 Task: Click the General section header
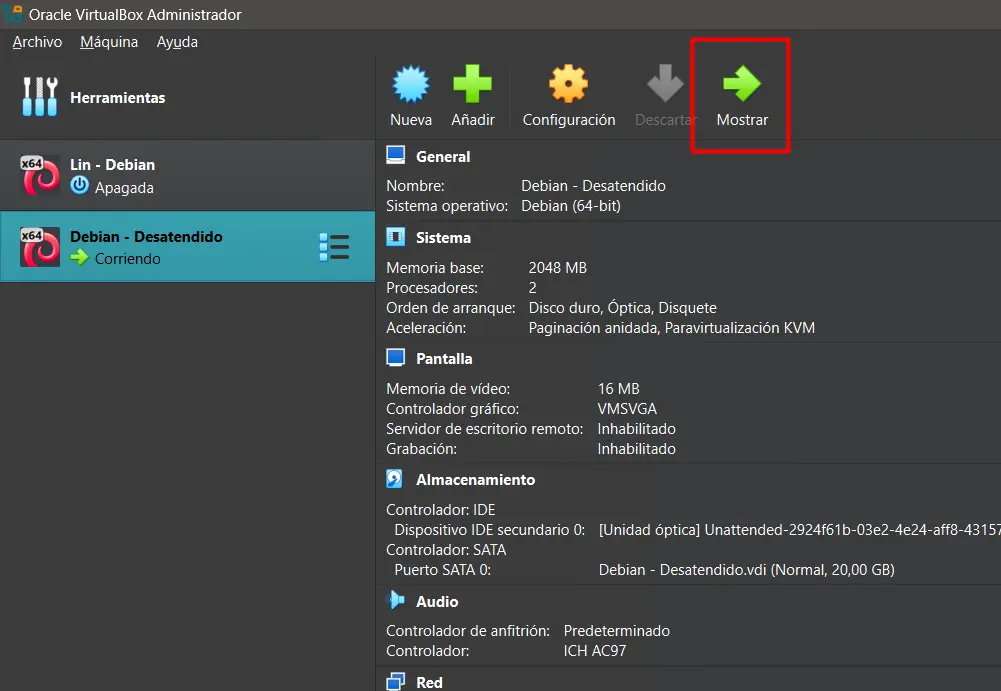pos(443,157)
